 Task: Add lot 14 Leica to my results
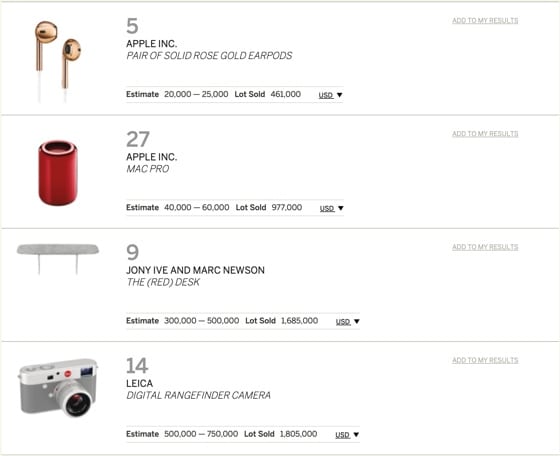pyautogui.click(x=485, y=360)
